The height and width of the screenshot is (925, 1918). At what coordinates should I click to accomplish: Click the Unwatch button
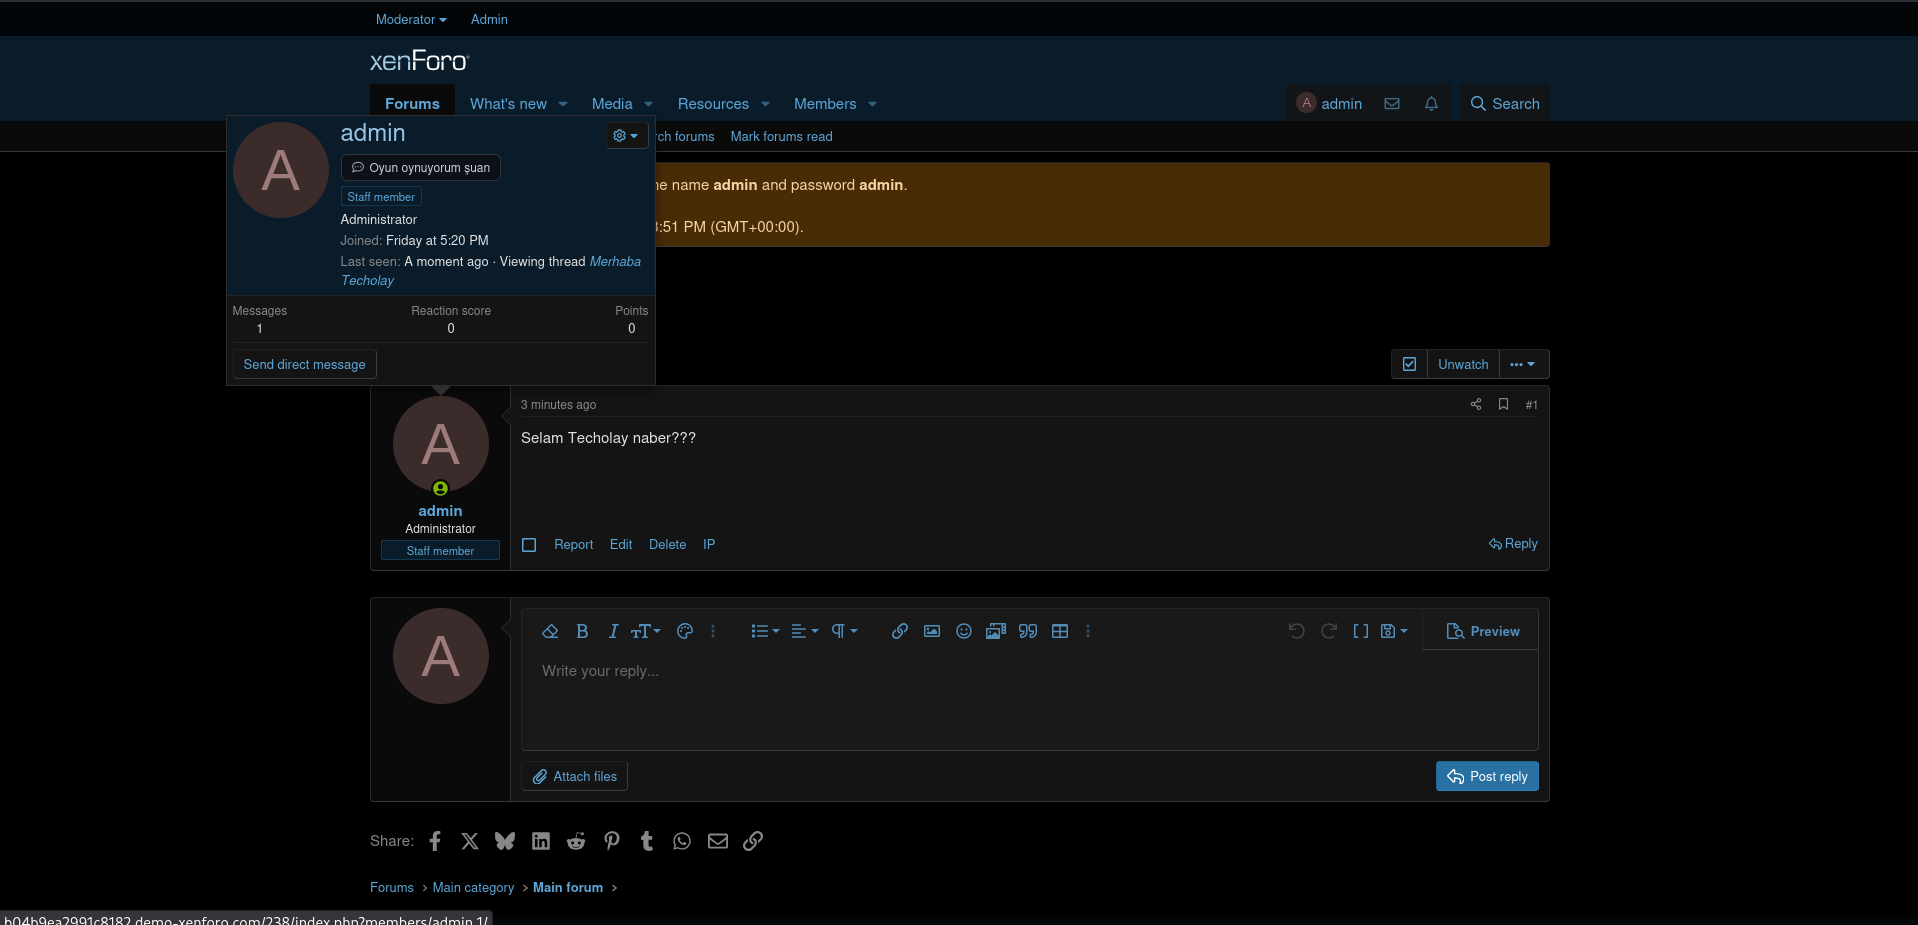pyautogui.click(x=1463, y=364)
